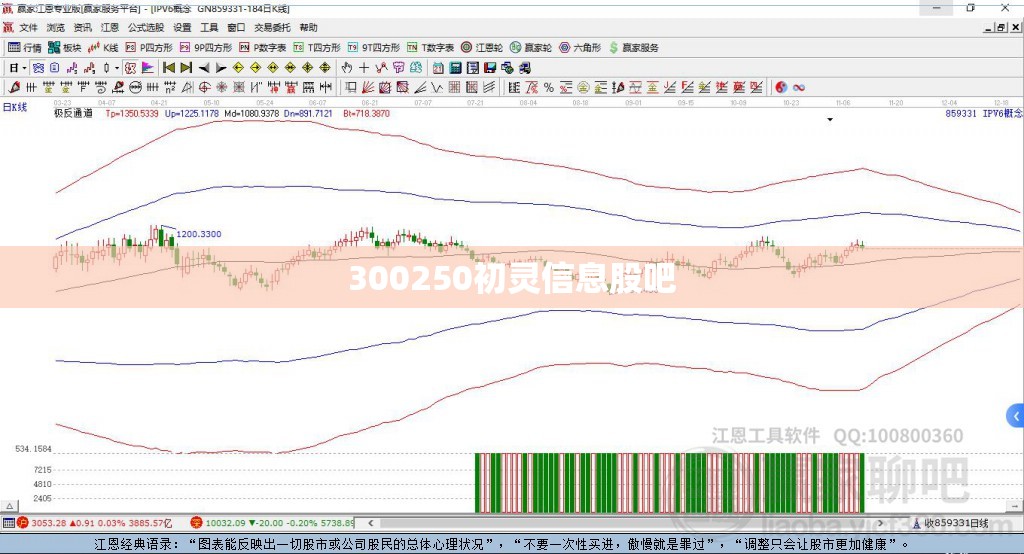
Task: Click the save floppy disk icon
Action: point(490,68)
